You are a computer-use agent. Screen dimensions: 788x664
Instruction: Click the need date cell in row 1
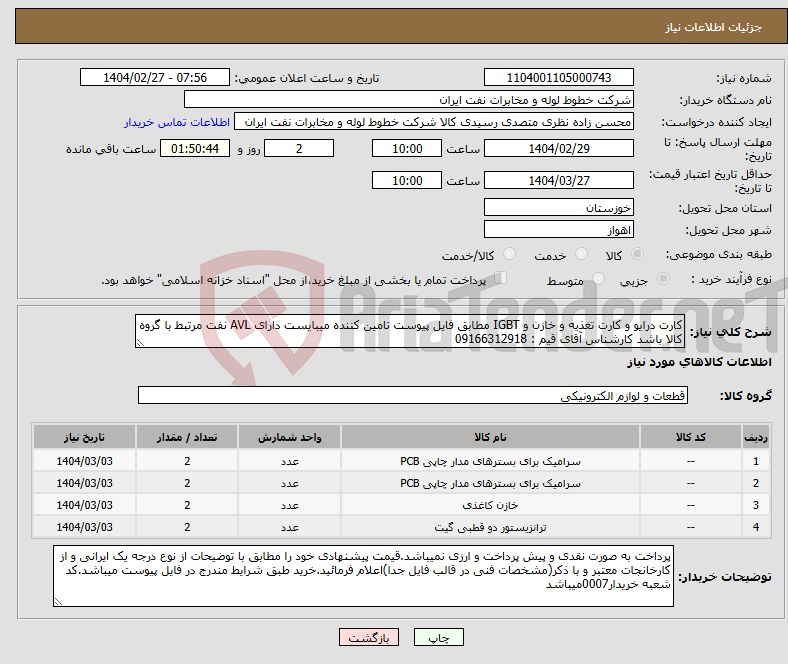(x=84, y=461)
